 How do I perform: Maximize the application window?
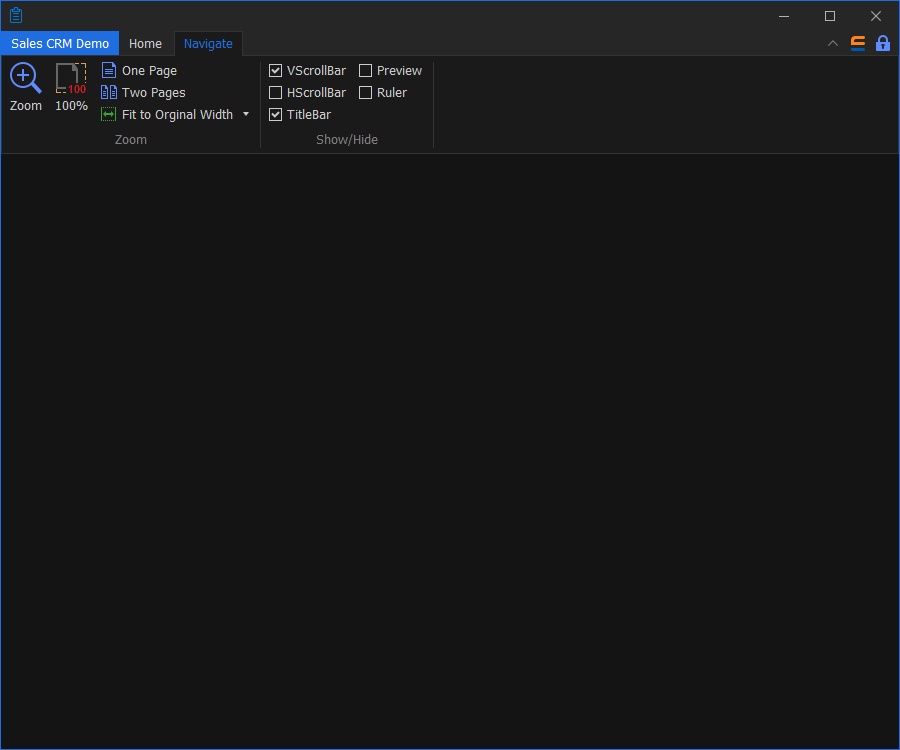pos(830,16)
